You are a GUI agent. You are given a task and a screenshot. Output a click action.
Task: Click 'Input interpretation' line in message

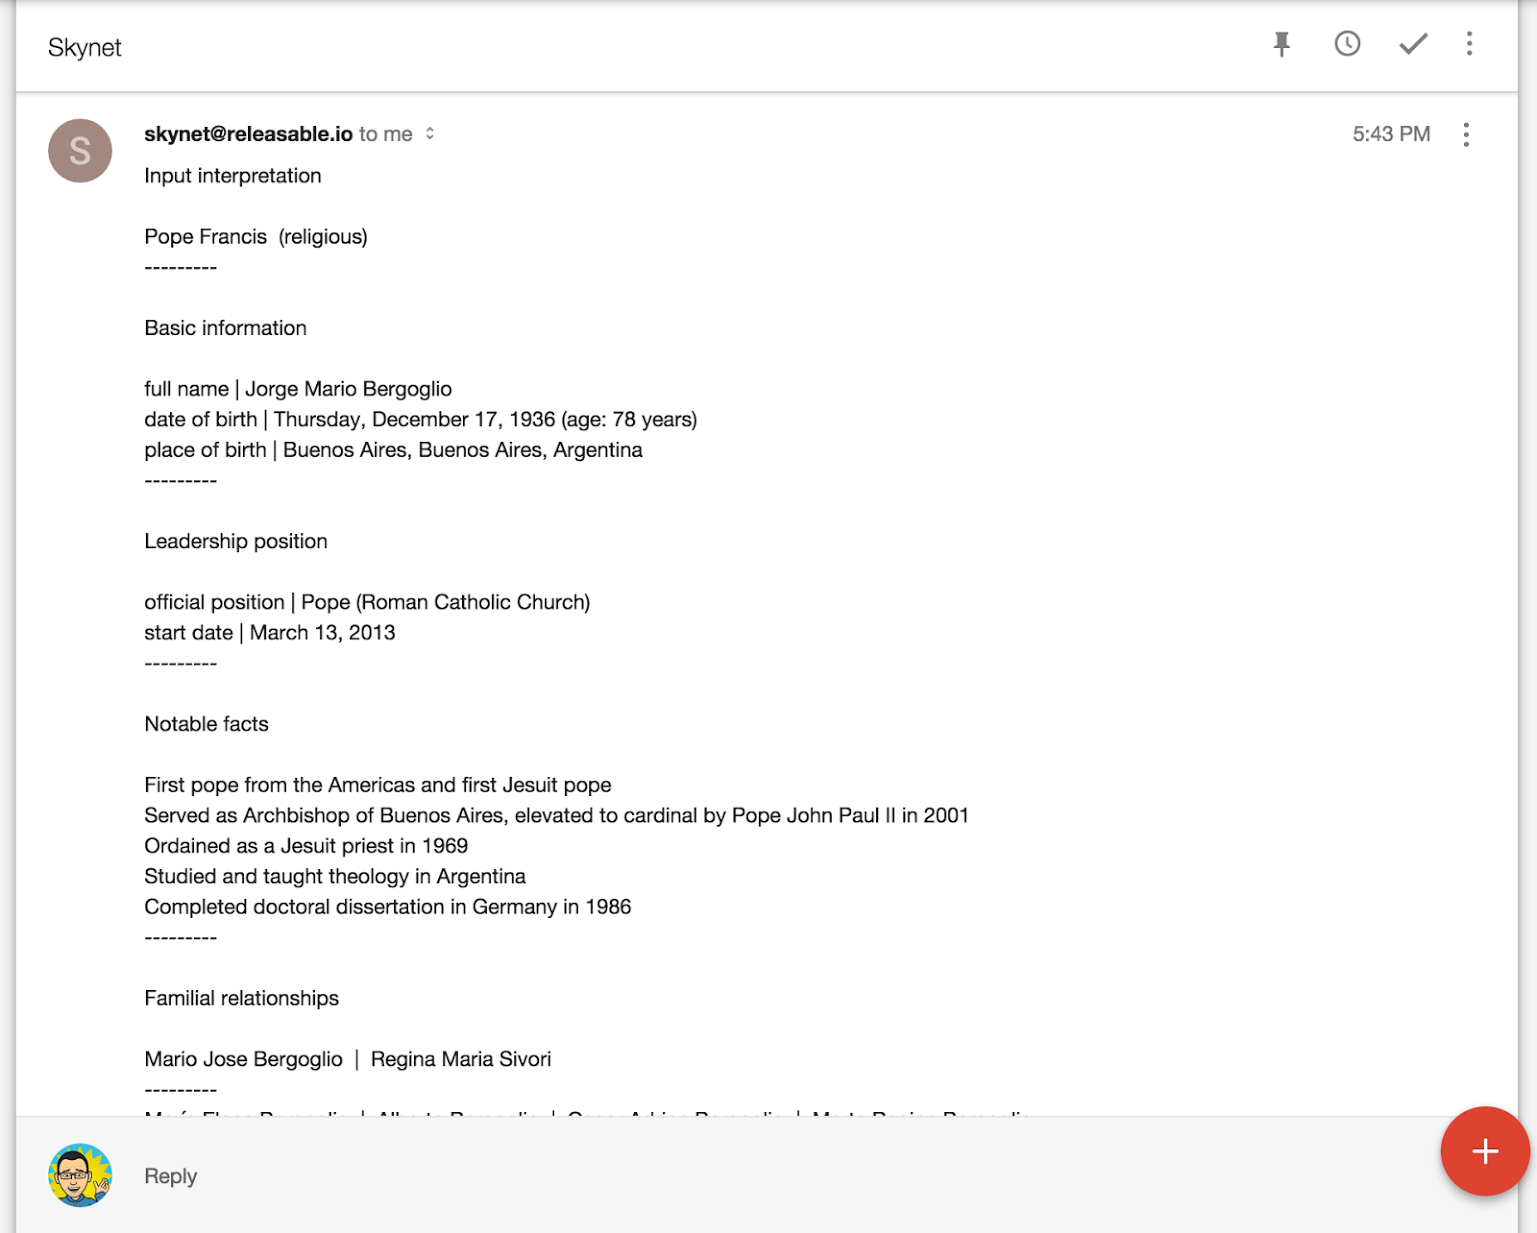click(233, 176)
